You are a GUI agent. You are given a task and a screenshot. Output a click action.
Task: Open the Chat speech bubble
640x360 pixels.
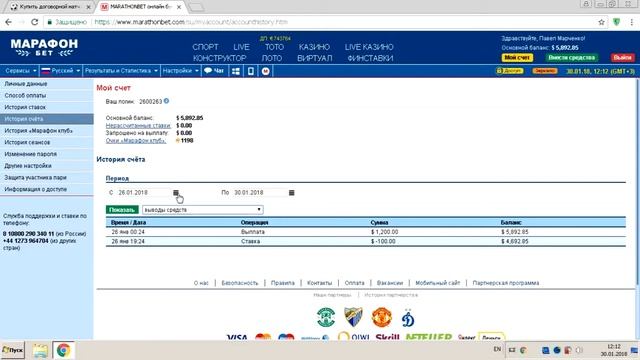[x=214, y=71]
